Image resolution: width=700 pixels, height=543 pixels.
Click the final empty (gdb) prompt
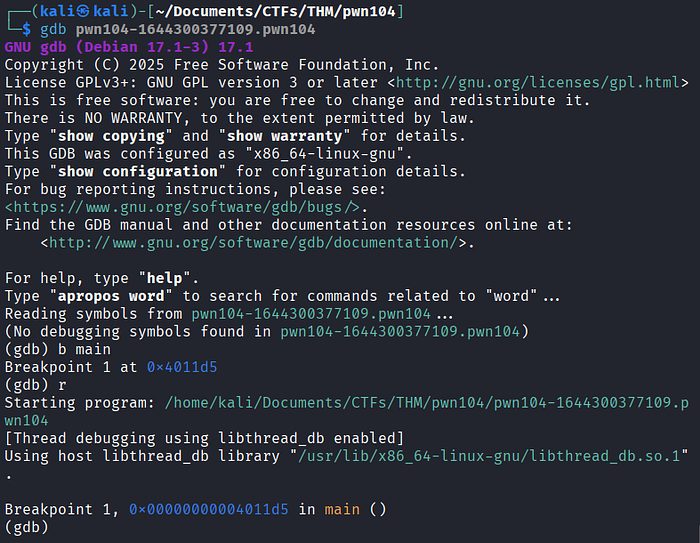26,527
